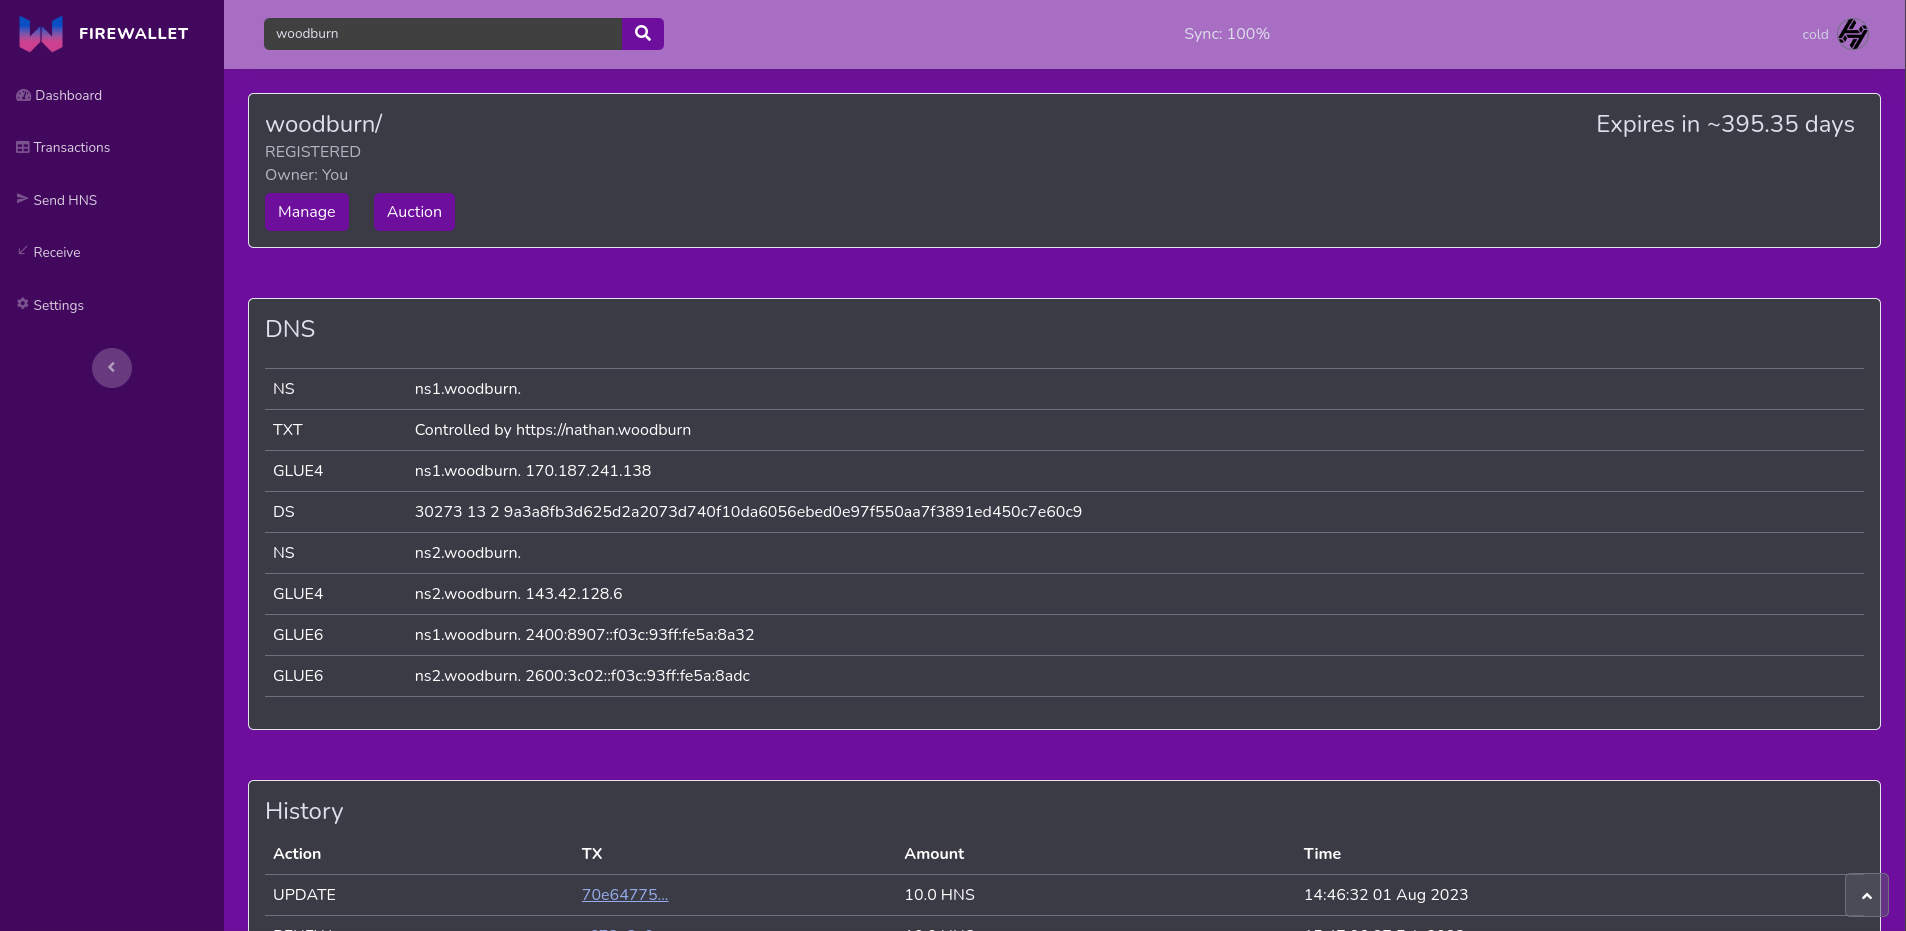Click the search magnifier icon
The width and height of the screenshot is (1906, 931).
point(642,33)
